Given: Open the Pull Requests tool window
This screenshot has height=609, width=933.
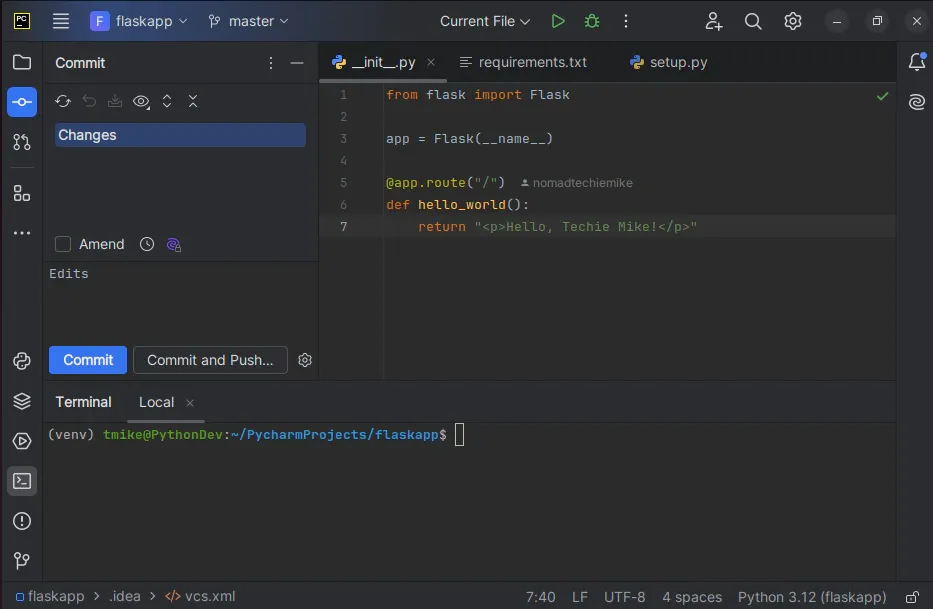Looking at the screenshot, I should [x=22, y=142].
